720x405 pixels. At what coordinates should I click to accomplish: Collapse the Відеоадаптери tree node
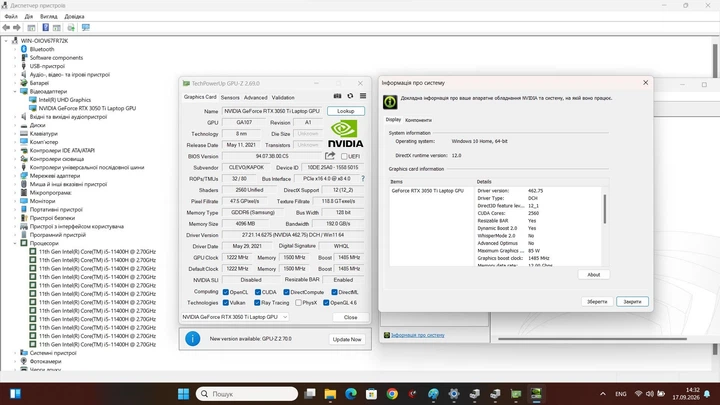tap(15, 91)
